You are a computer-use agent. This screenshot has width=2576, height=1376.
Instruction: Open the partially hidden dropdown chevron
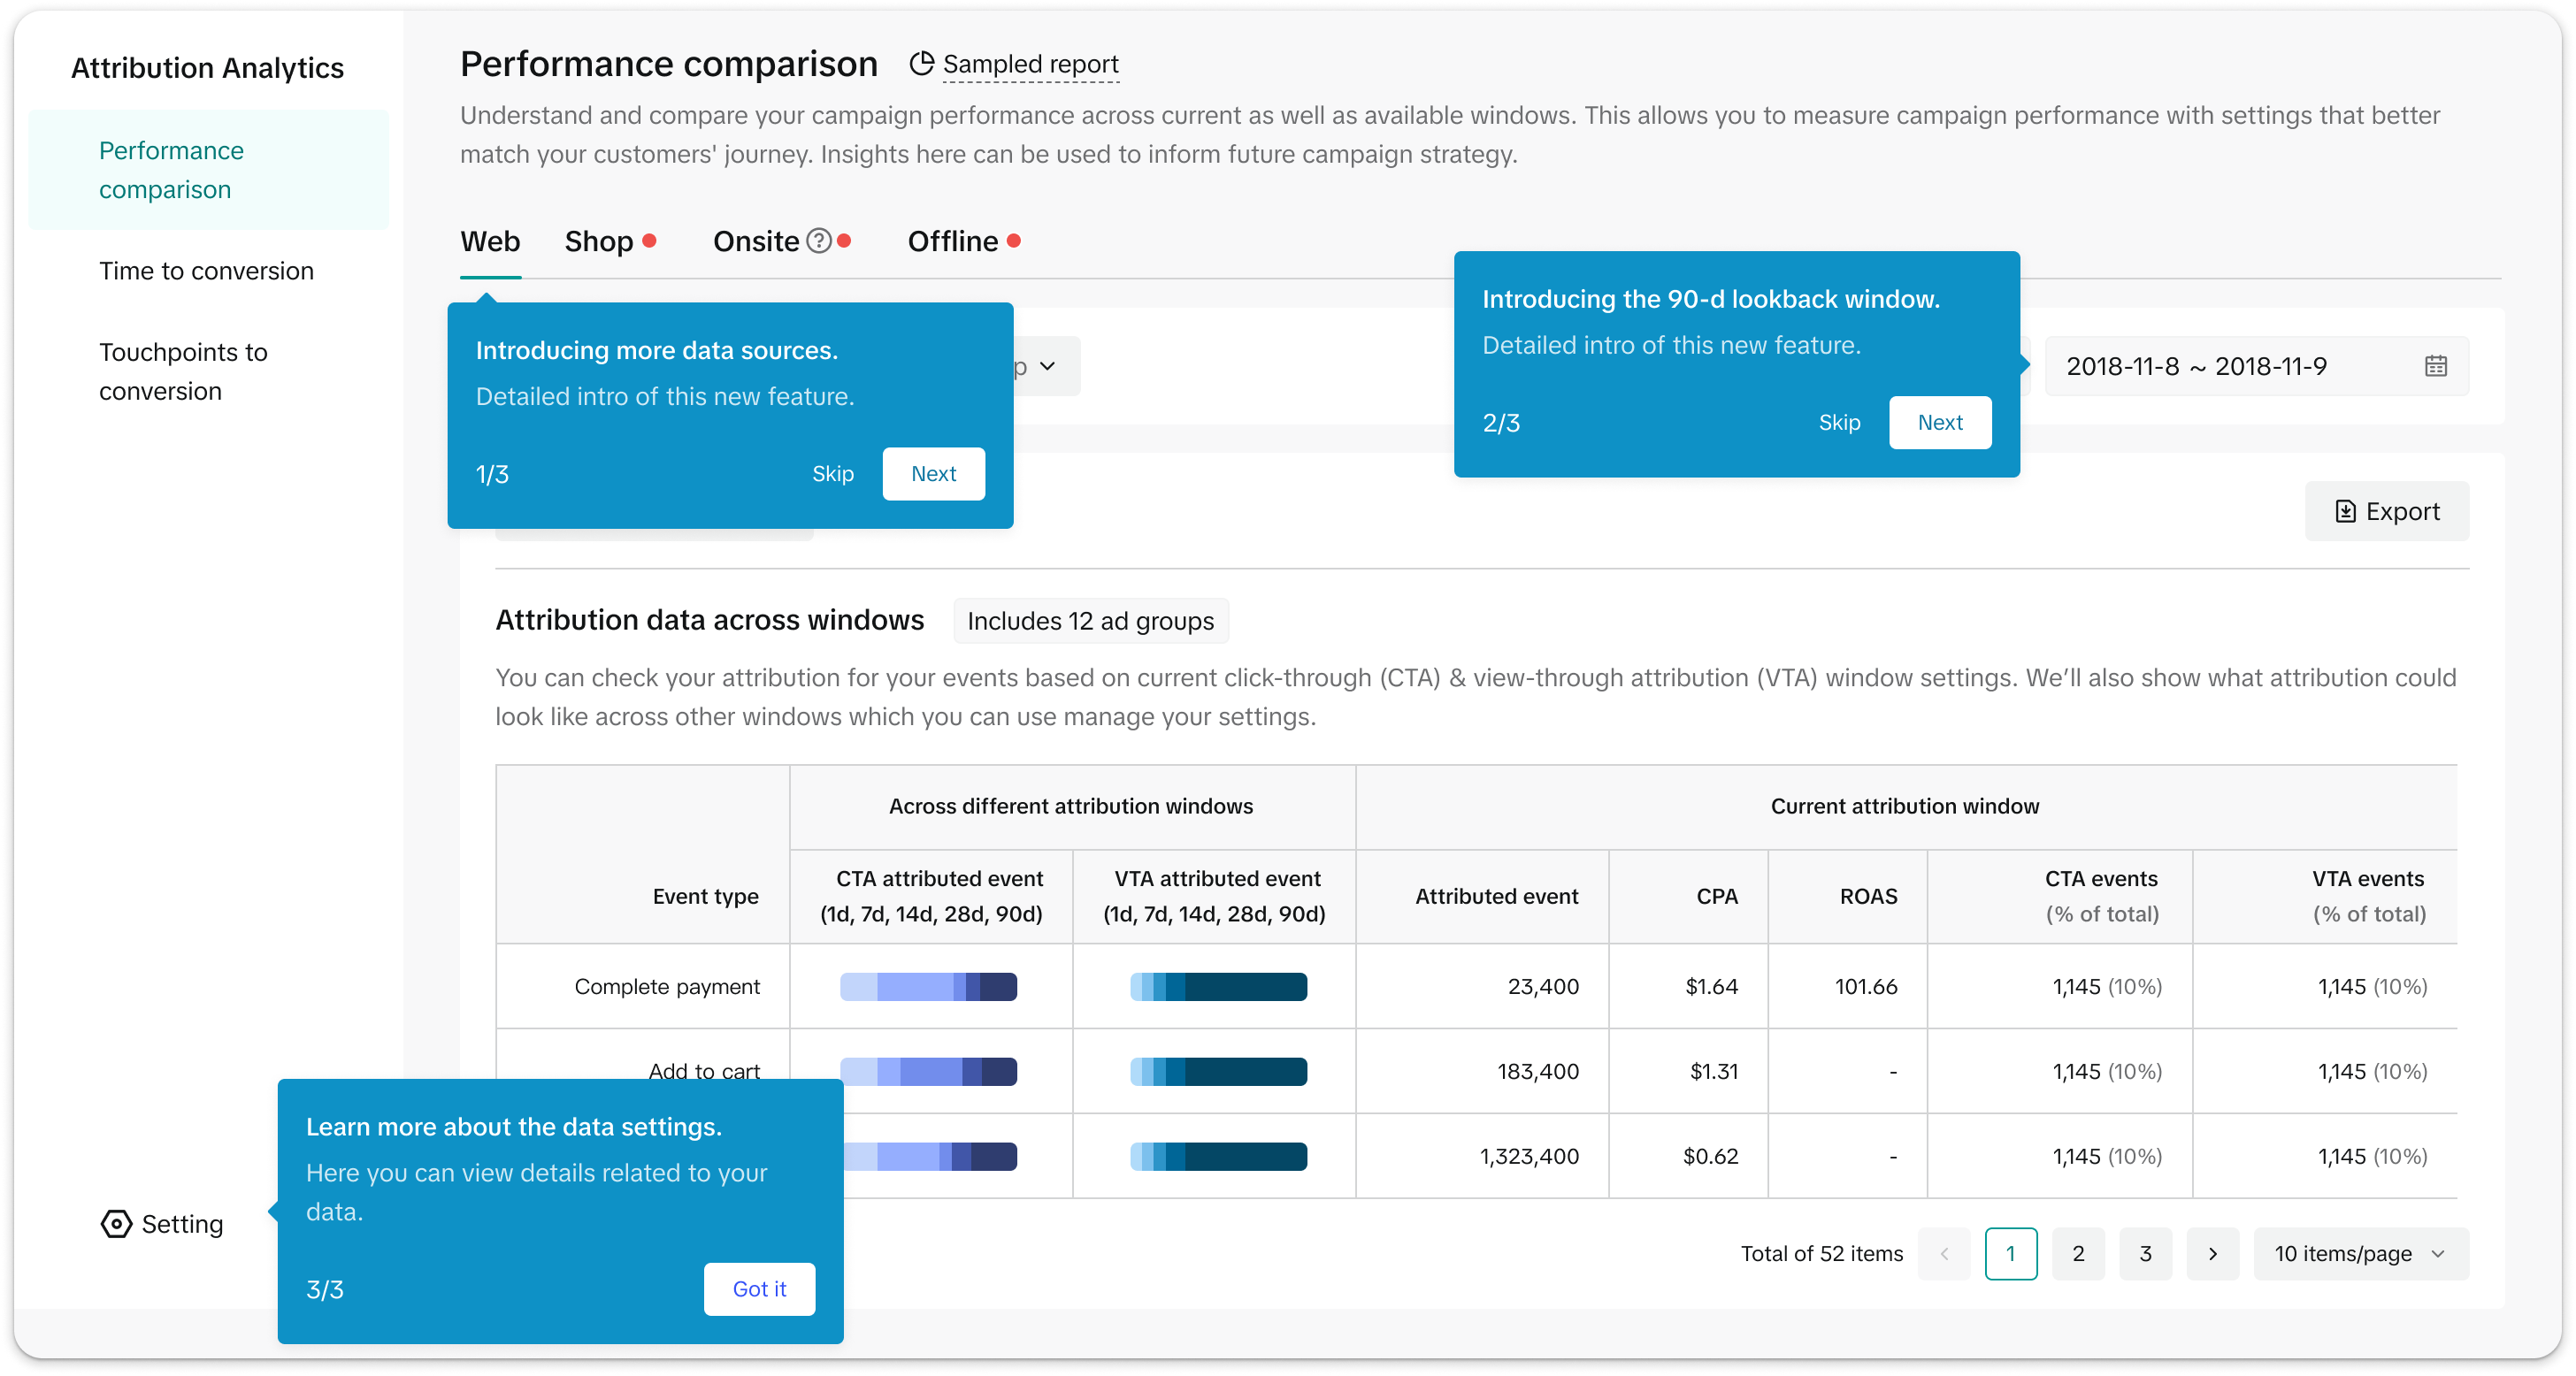tap(1047, 366)
